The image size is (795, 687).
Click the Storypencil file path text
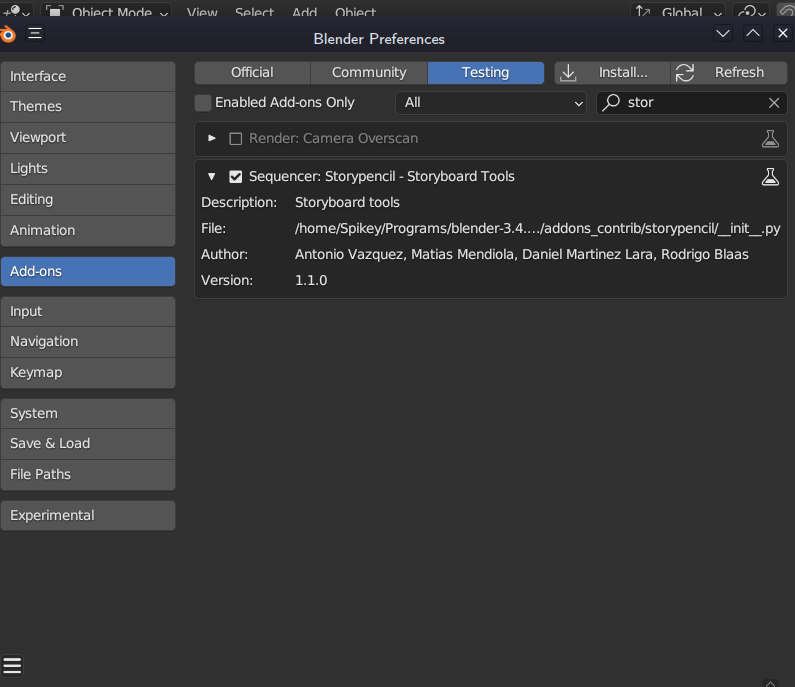point(537,229)
